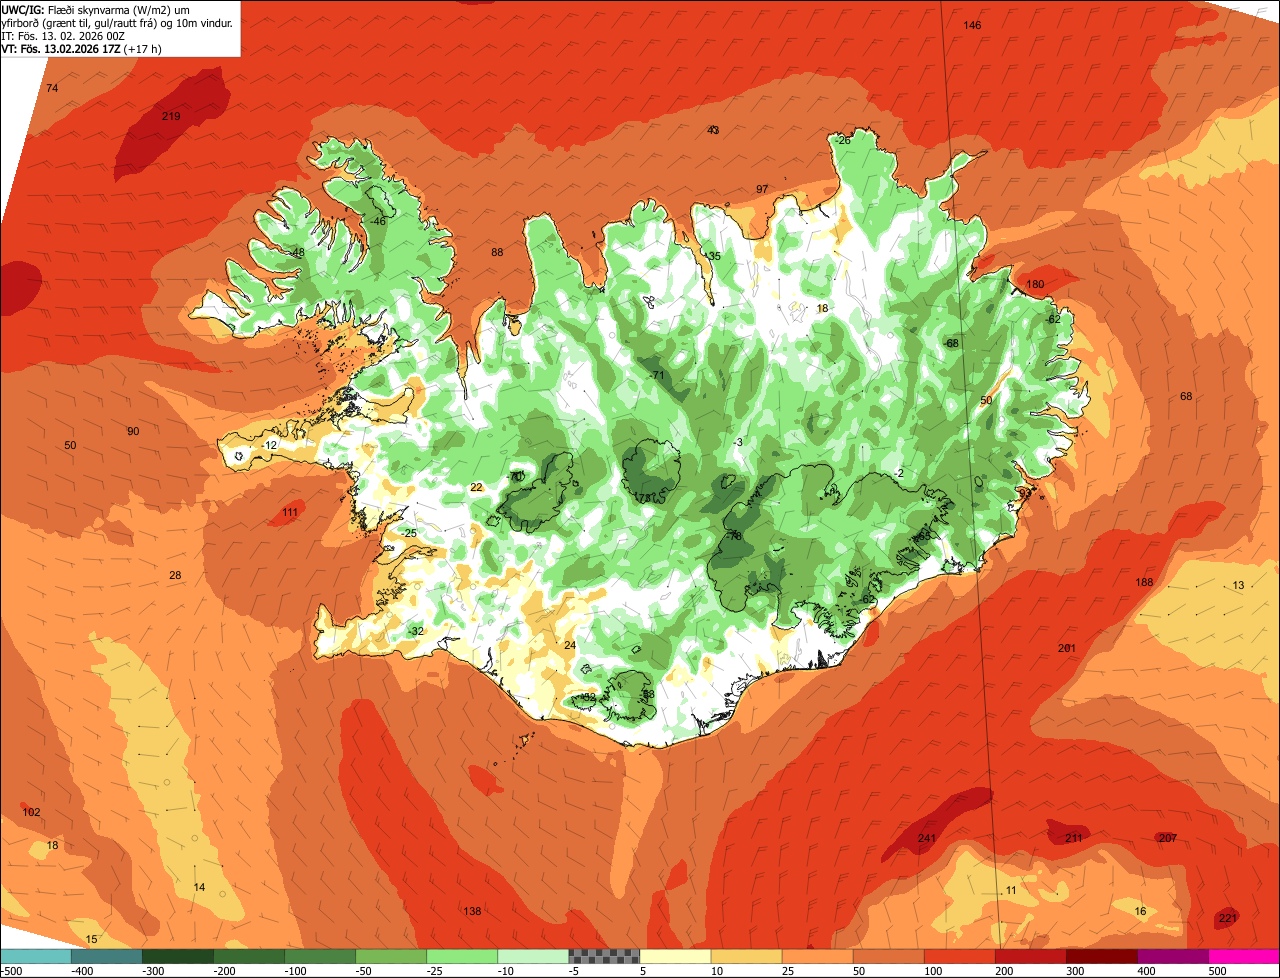Click the 138 value on the map
Image resolution: width=1280 pixels, height=978 pixels.
[x=472, y=911]
